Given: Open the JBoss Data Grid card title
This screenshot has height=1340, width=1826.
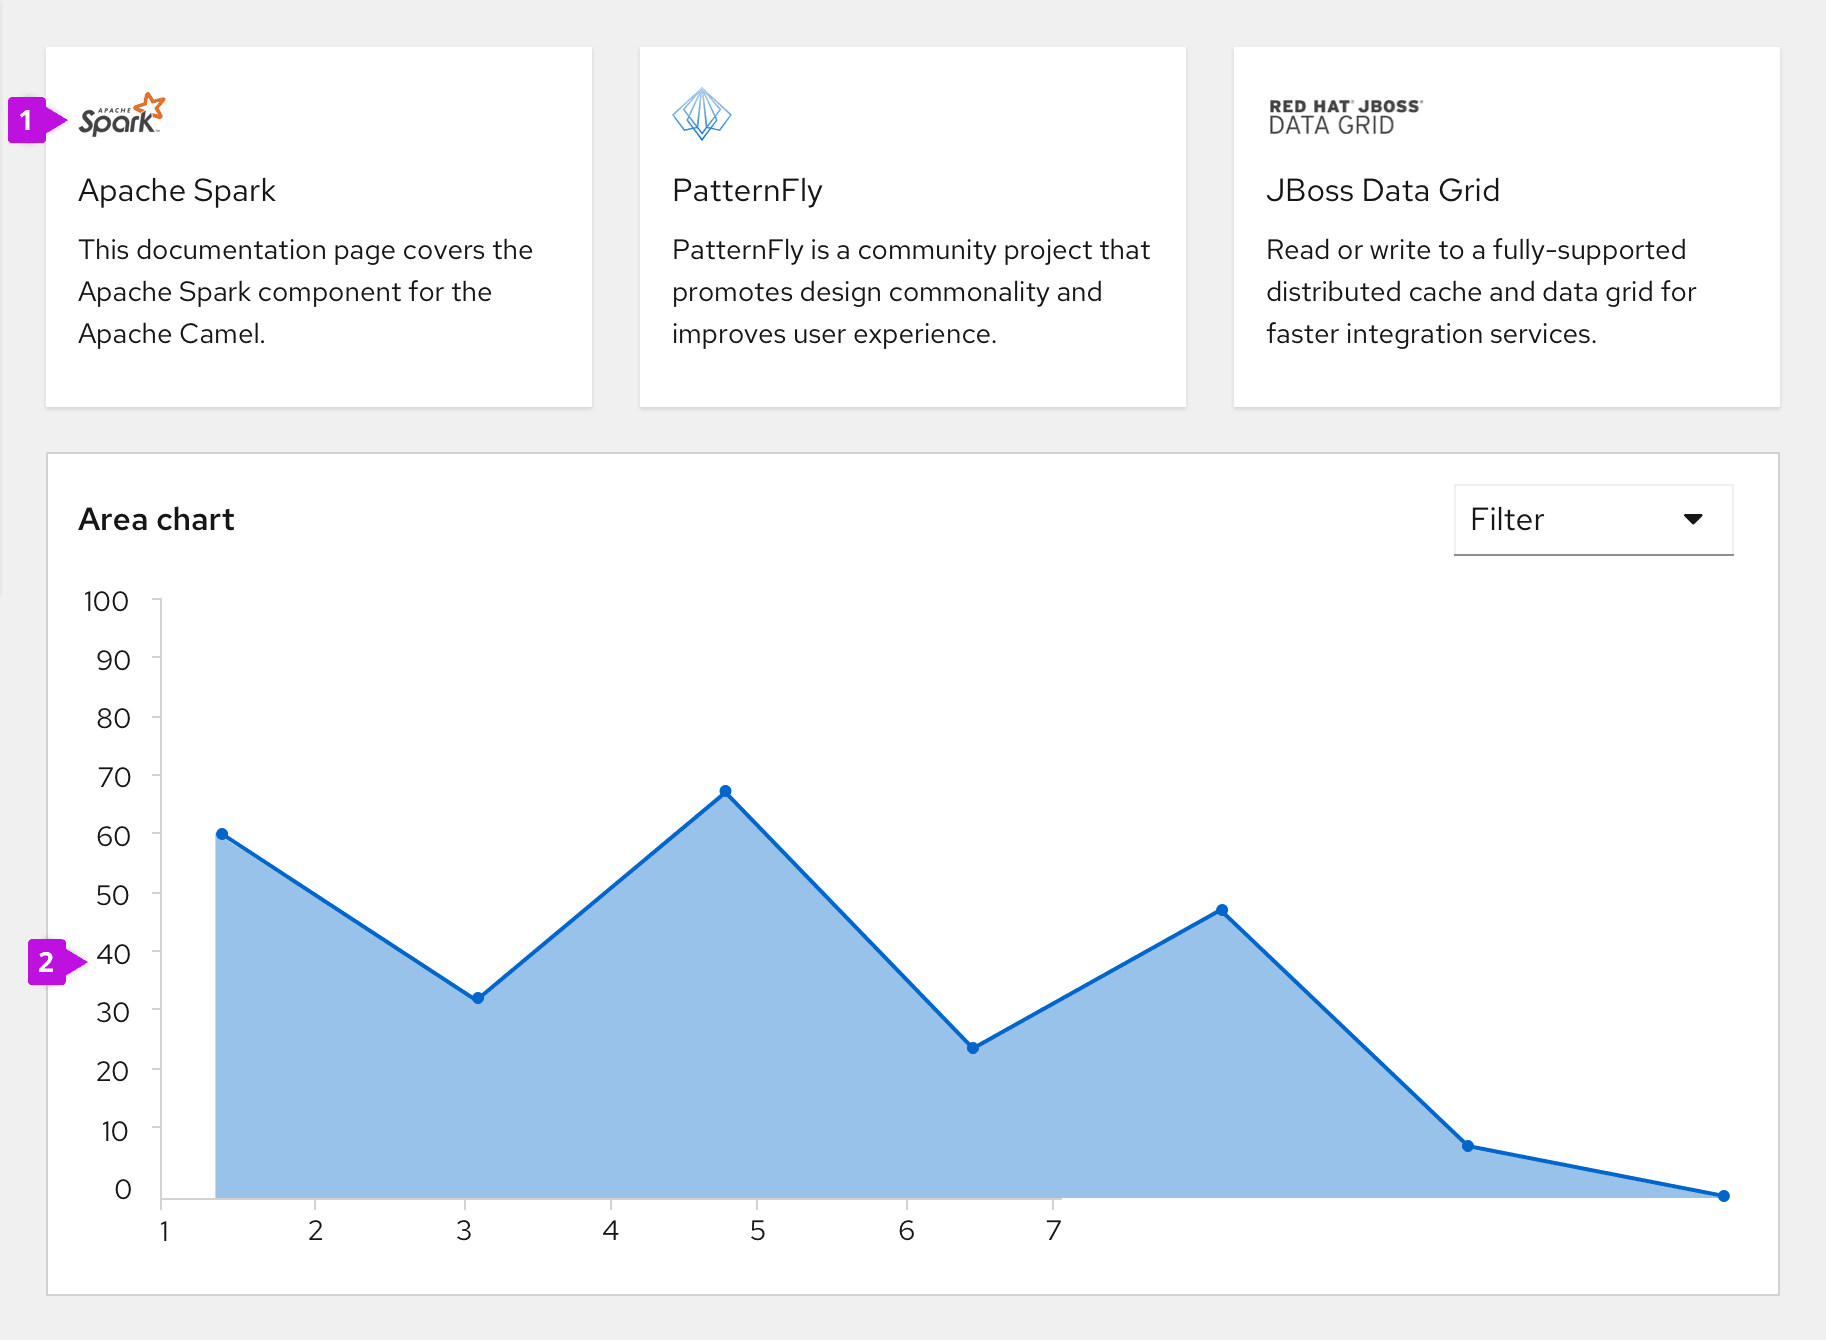Looking at the screenshot, I should coord(1382,190).
